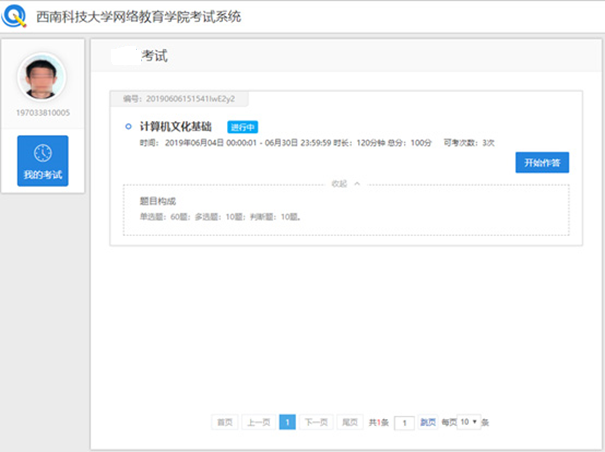605x452 pixels.
Task: Click the page number input field
Action: click(x=405, y=423)
